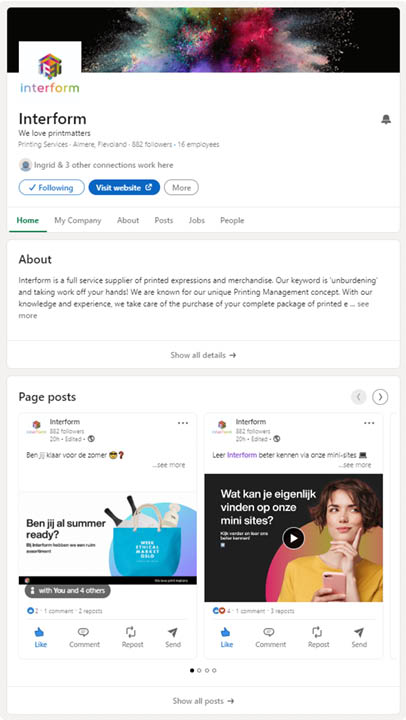
Task: Open the Interform company logo image
Action: [x=50, y=72]
